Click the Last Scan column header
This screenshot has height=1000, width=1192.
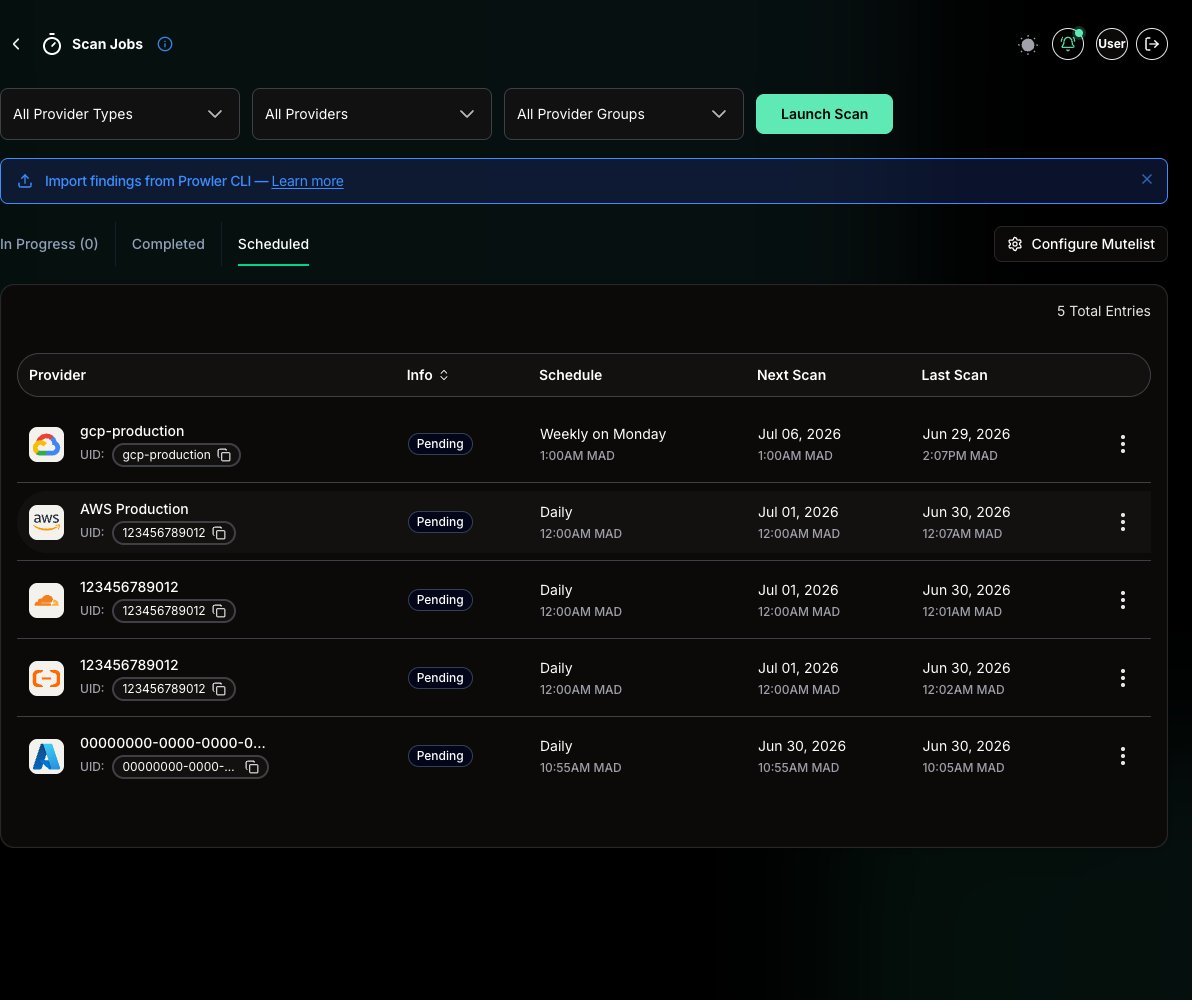pos(954,375)
